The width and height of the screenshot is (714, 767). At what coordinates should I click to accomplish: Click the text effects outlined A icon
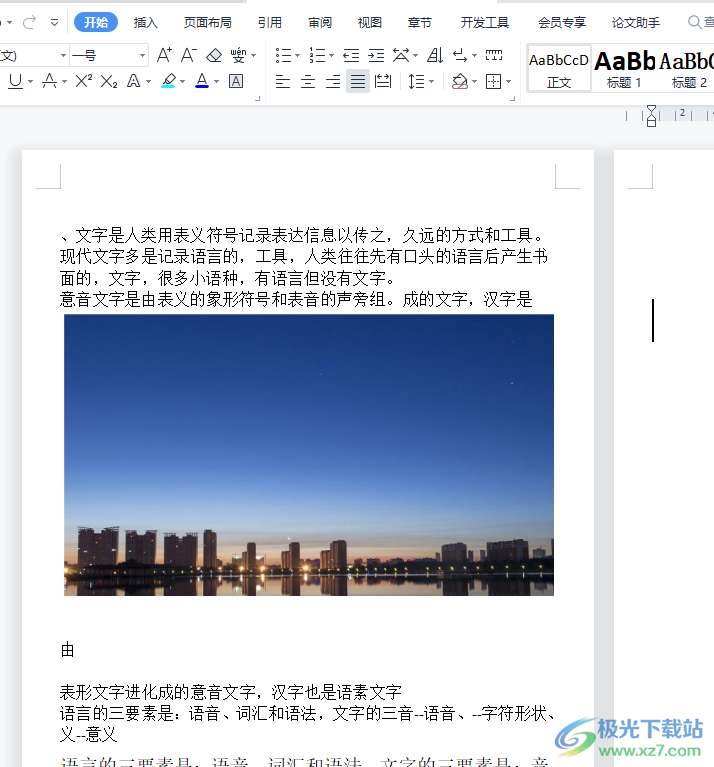[134, 81]
